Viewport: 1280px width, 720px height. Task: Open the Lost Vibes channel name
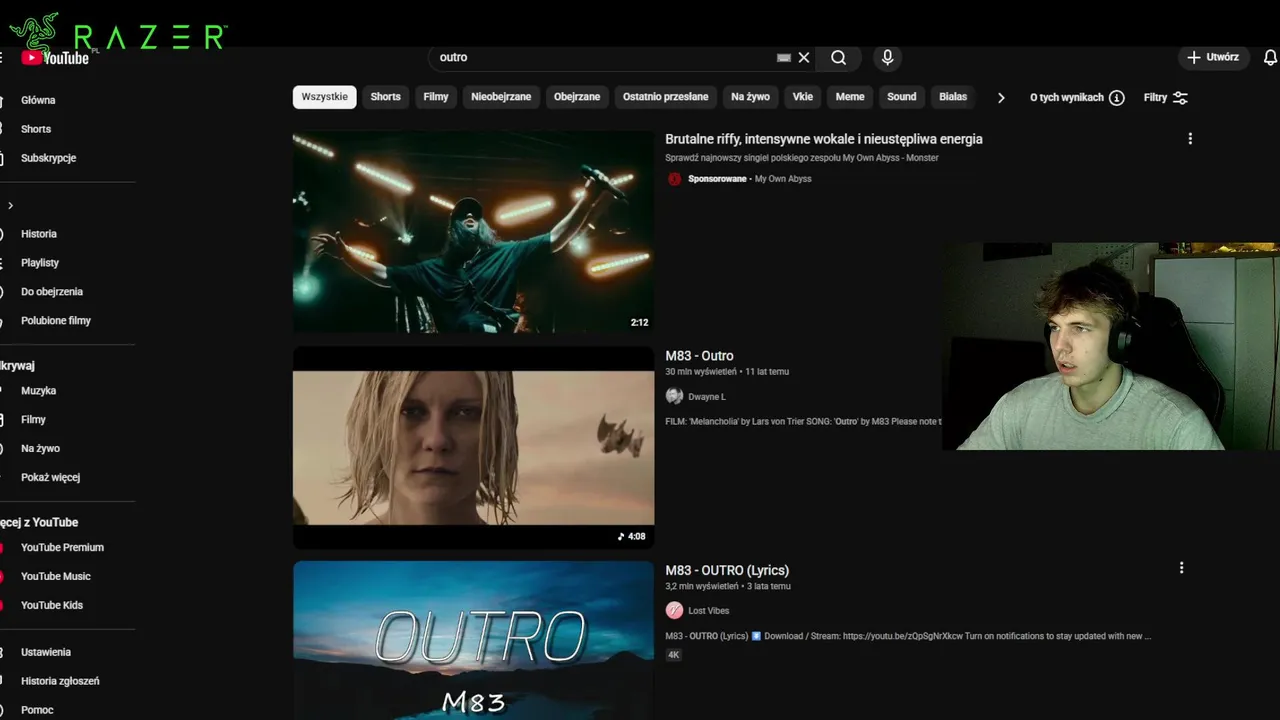pos(709,611)
